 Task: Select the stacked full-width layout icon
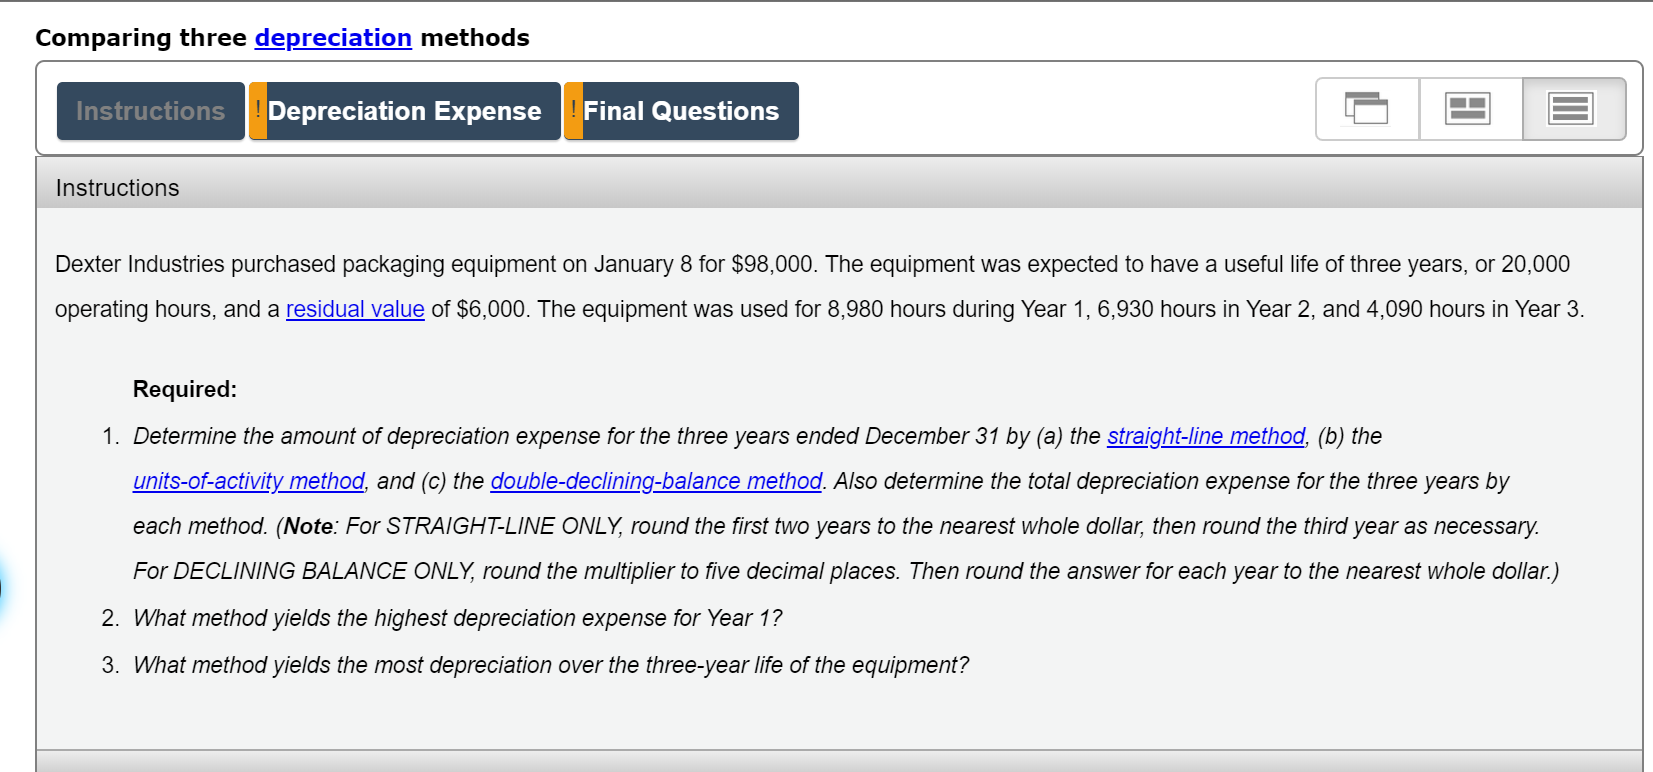(x=1571, y=109)
